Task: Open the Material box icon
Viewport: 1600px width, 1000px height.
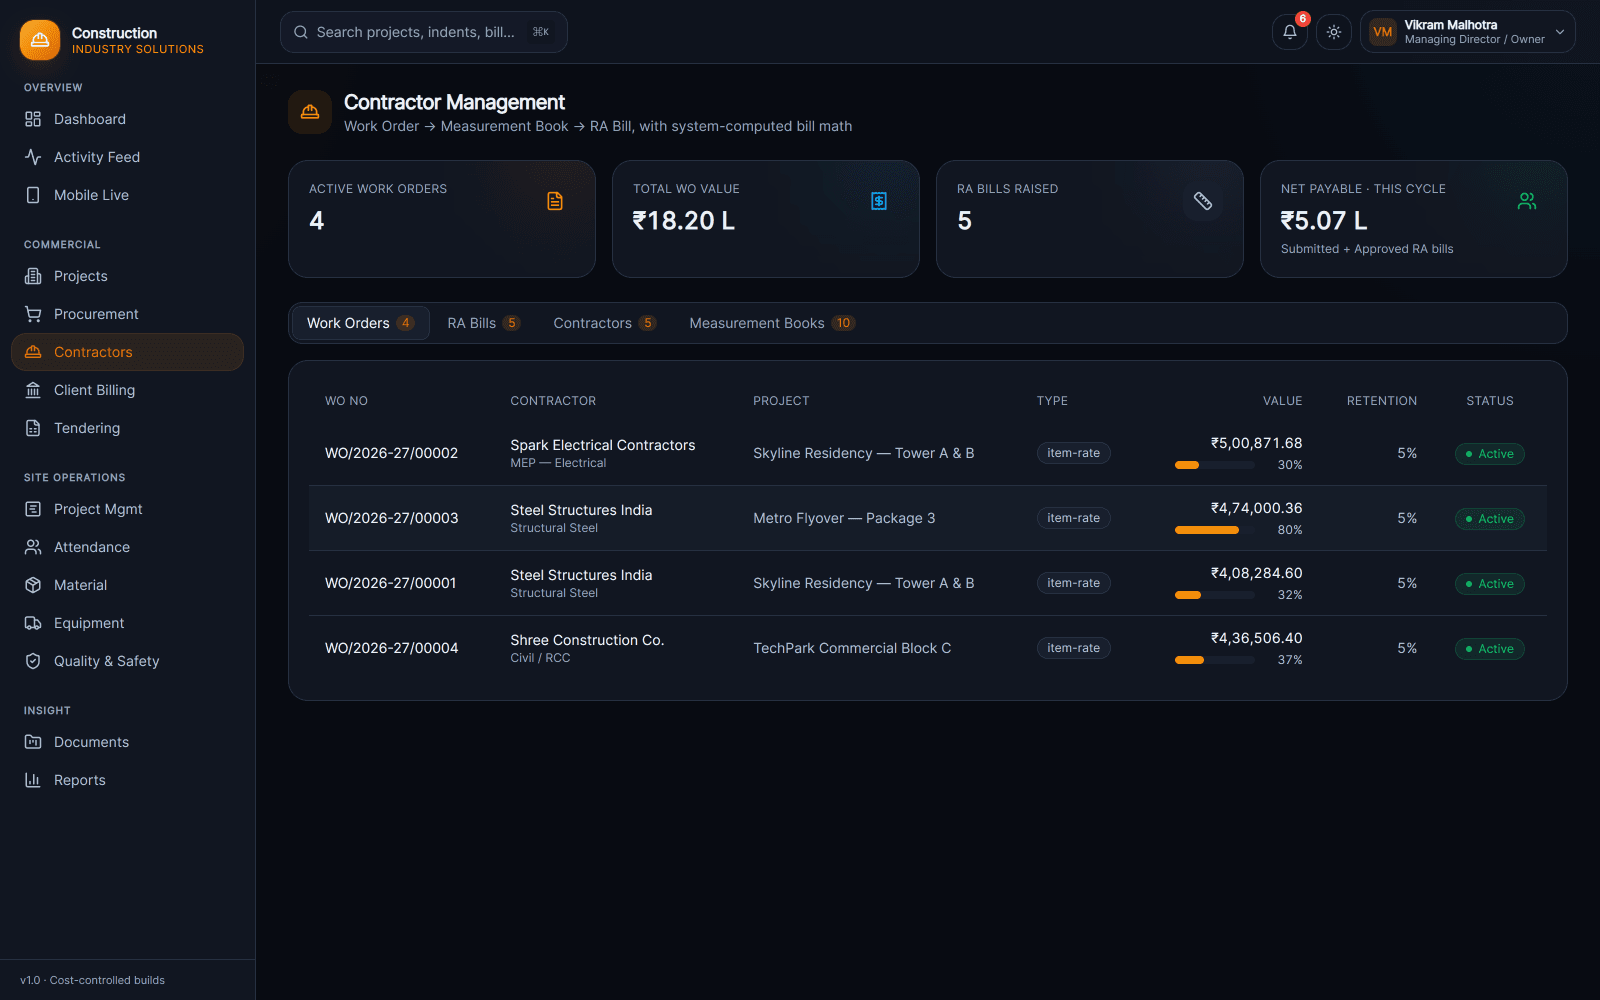Action: 33,585
